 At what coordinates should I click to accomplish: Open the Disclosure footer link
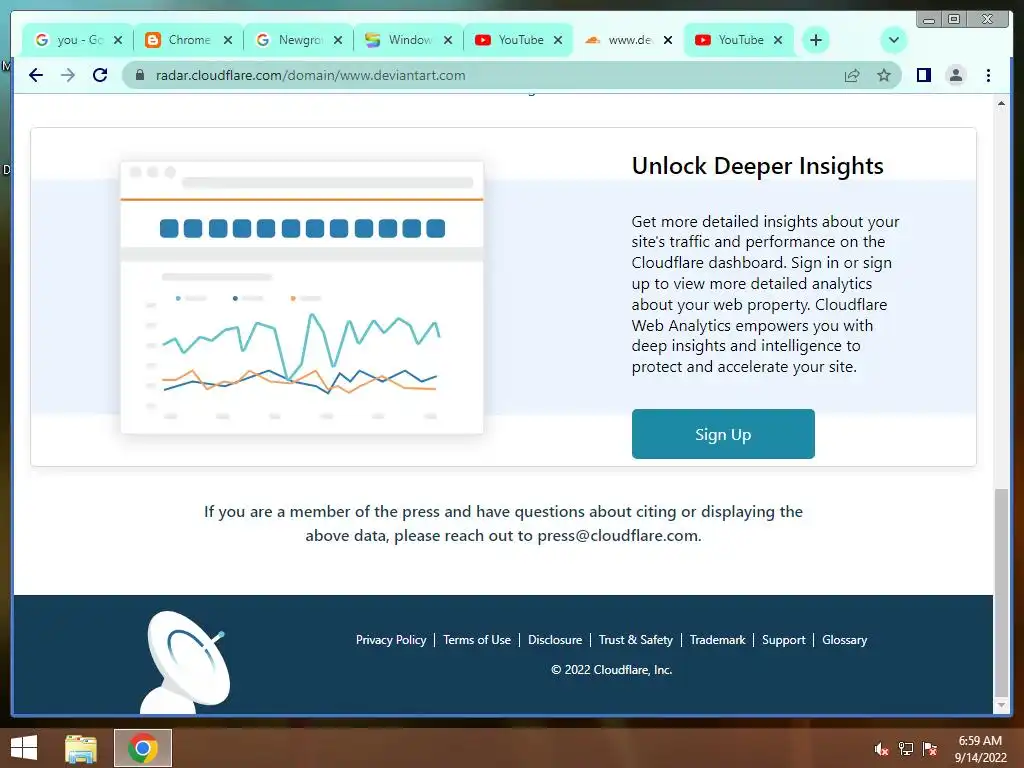click(x=555, y=640)
